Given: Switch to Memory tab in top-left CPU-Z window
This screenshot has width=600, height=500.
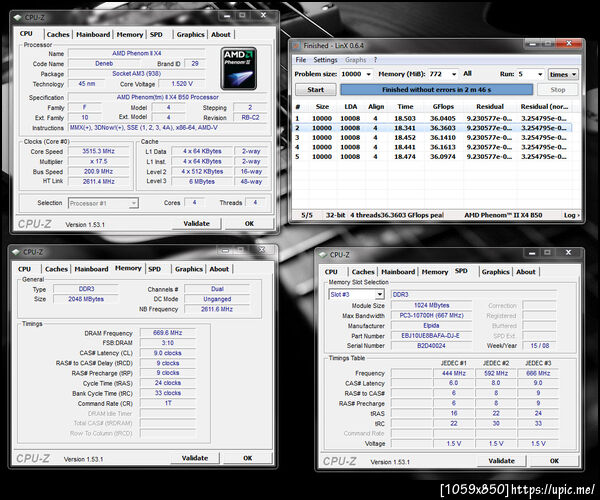Looking at the screenshot, I should [130, 34].
